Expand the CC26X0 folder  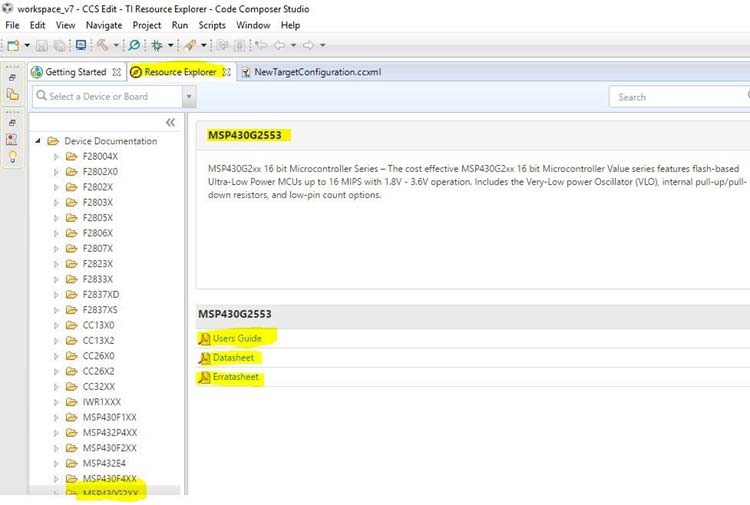56,356
